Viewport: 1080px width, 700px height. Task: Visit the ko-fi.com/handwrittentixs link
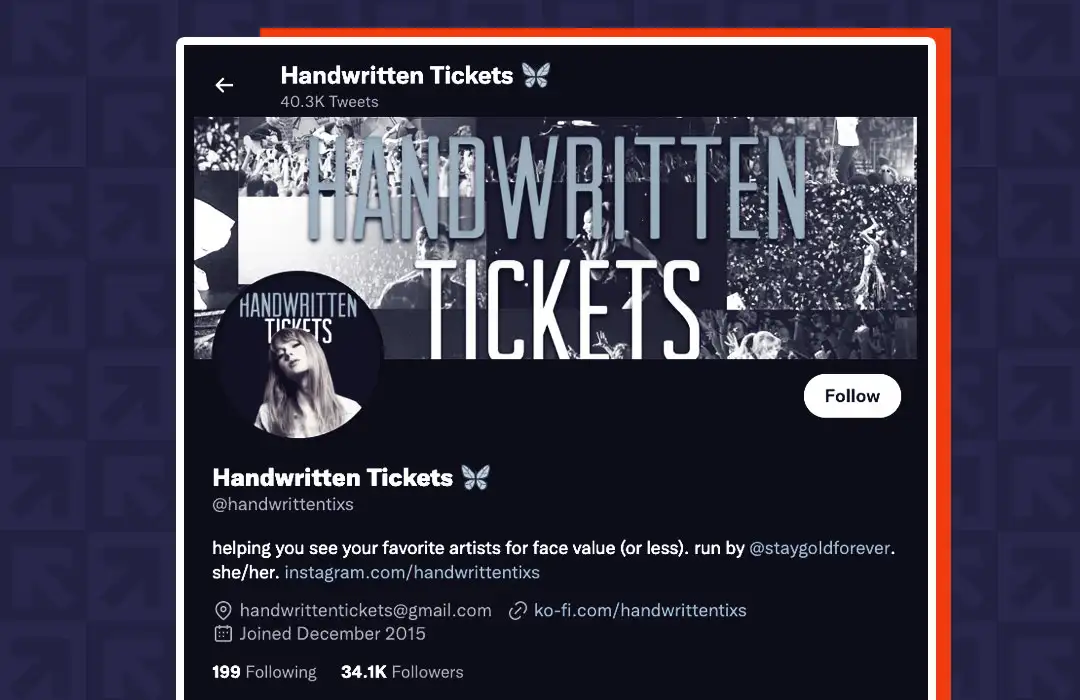[640, 610]
